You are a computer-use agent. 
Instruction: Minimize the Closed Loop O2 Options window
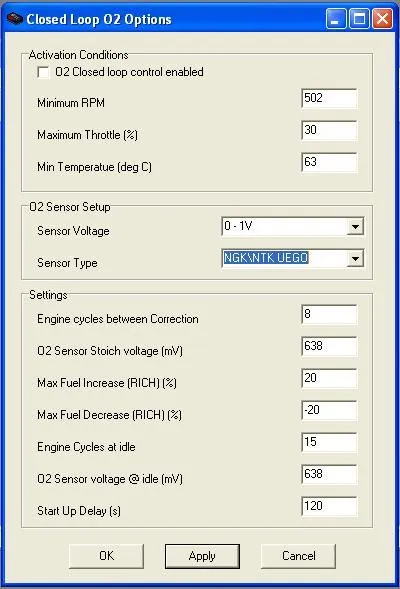point(335,19)
